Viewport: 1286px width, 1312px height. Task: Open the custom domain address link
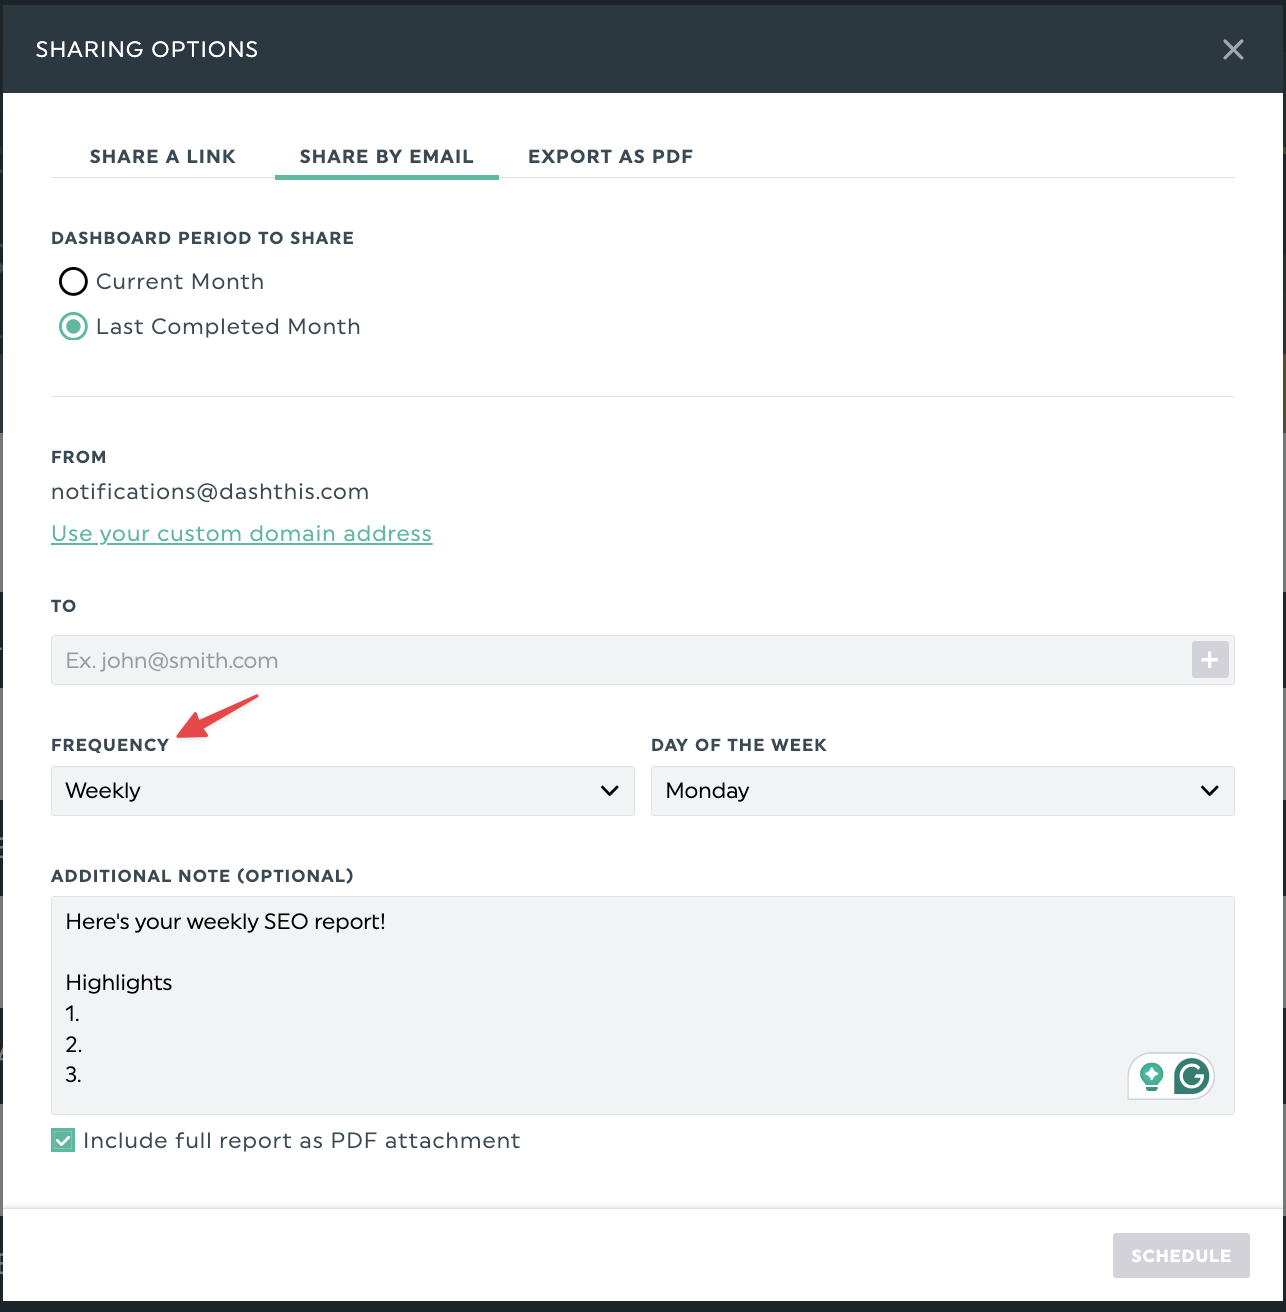click(241, 533)
